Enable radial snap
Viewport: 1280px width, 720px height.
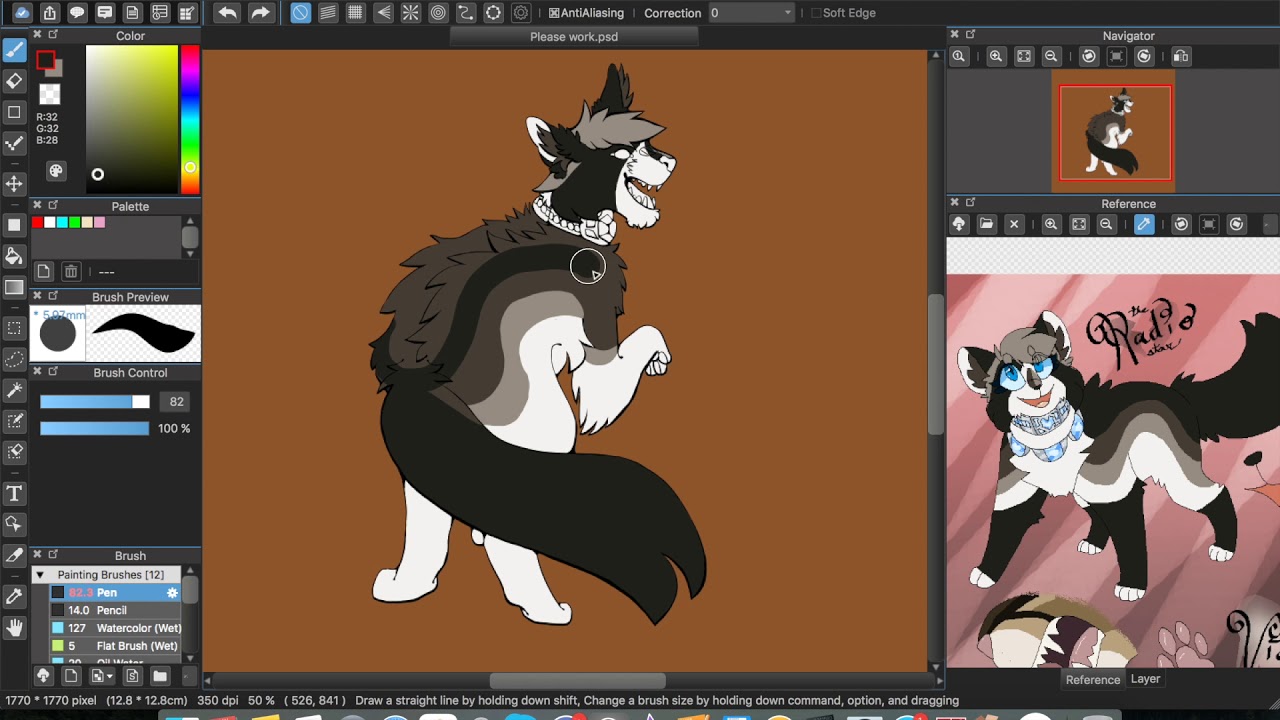click(410, 13)
